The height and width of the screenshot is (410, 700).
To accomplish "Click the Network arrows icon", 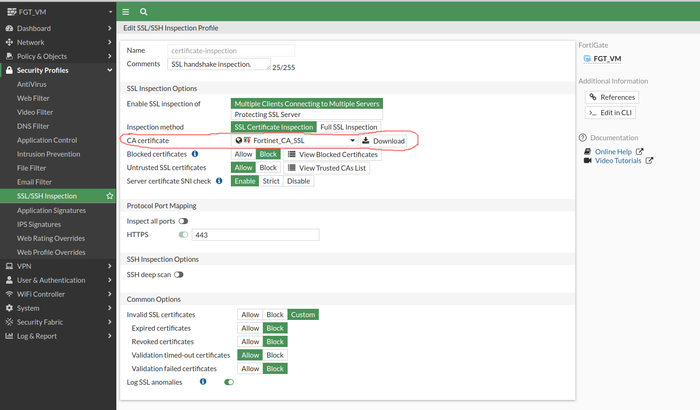I will (x=9, y=42).
